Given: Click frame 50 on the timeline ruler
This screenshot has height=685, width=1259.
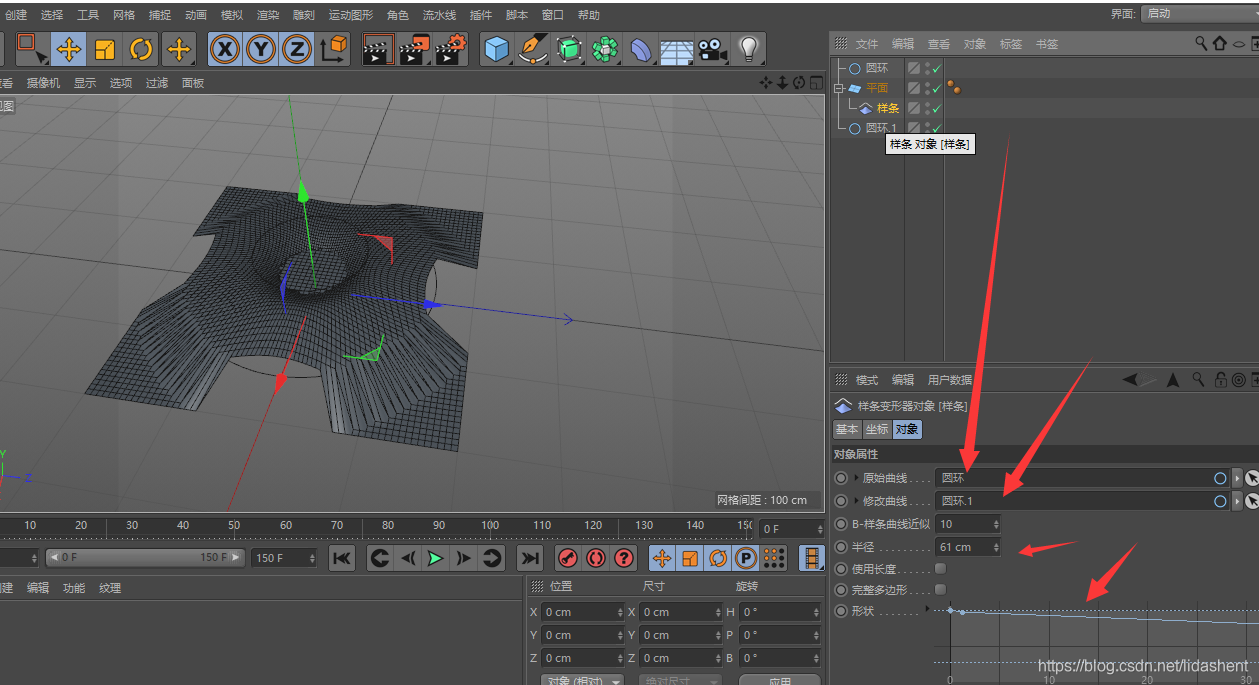Looking at the screenshot, I should coord(233,526).
